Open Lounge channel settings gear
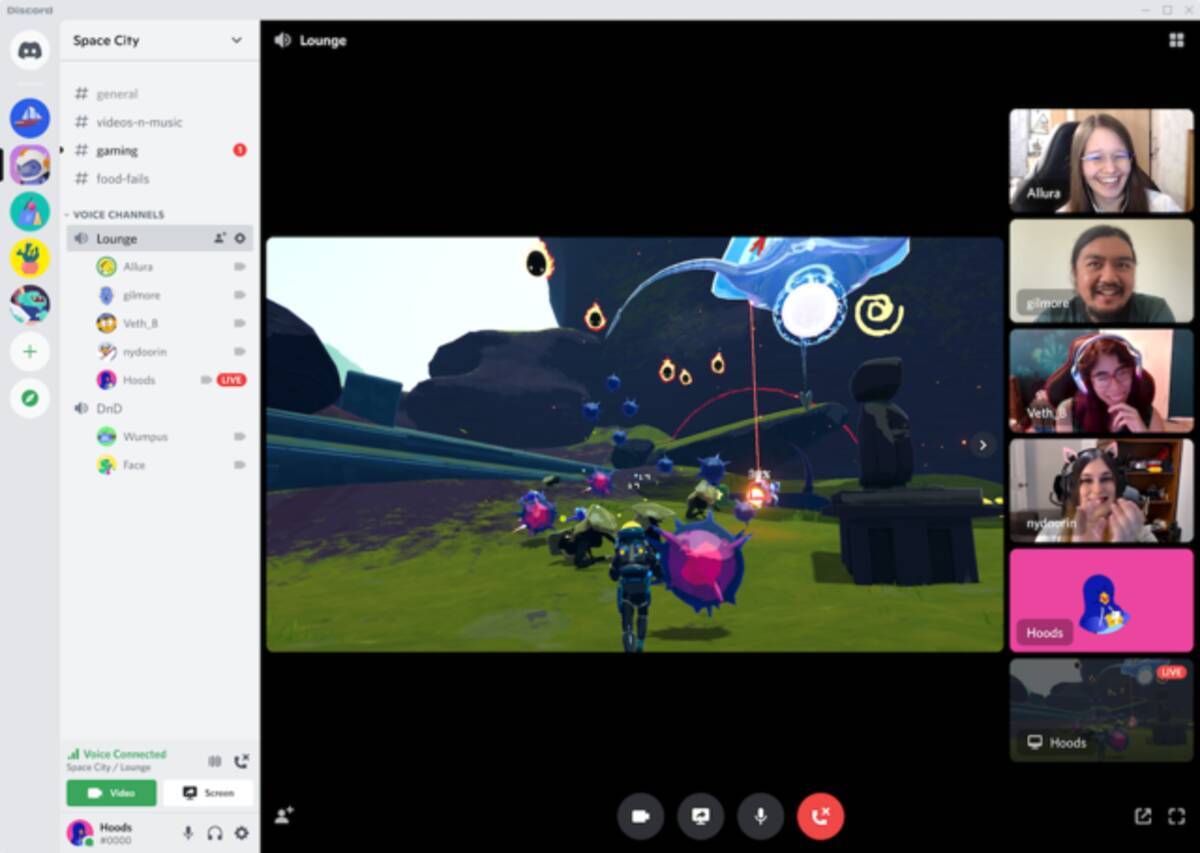1200x853 pixels. (x=240, y=239)
